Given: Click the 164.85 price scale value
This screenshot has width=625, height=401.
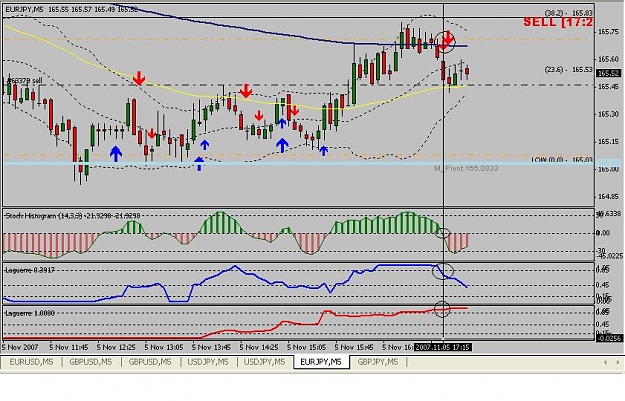Looking at the screenshot, I should tap(608, 197).
